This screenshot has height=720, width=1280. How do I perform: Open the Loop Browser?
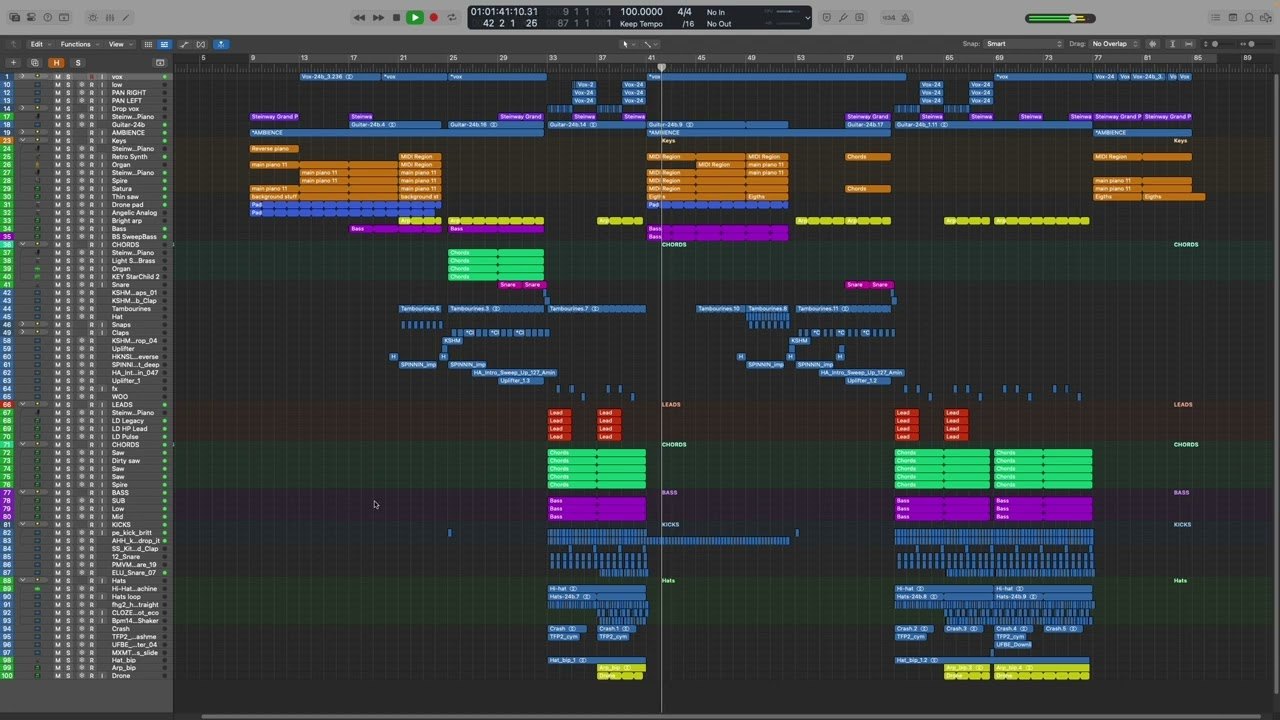1250,17
